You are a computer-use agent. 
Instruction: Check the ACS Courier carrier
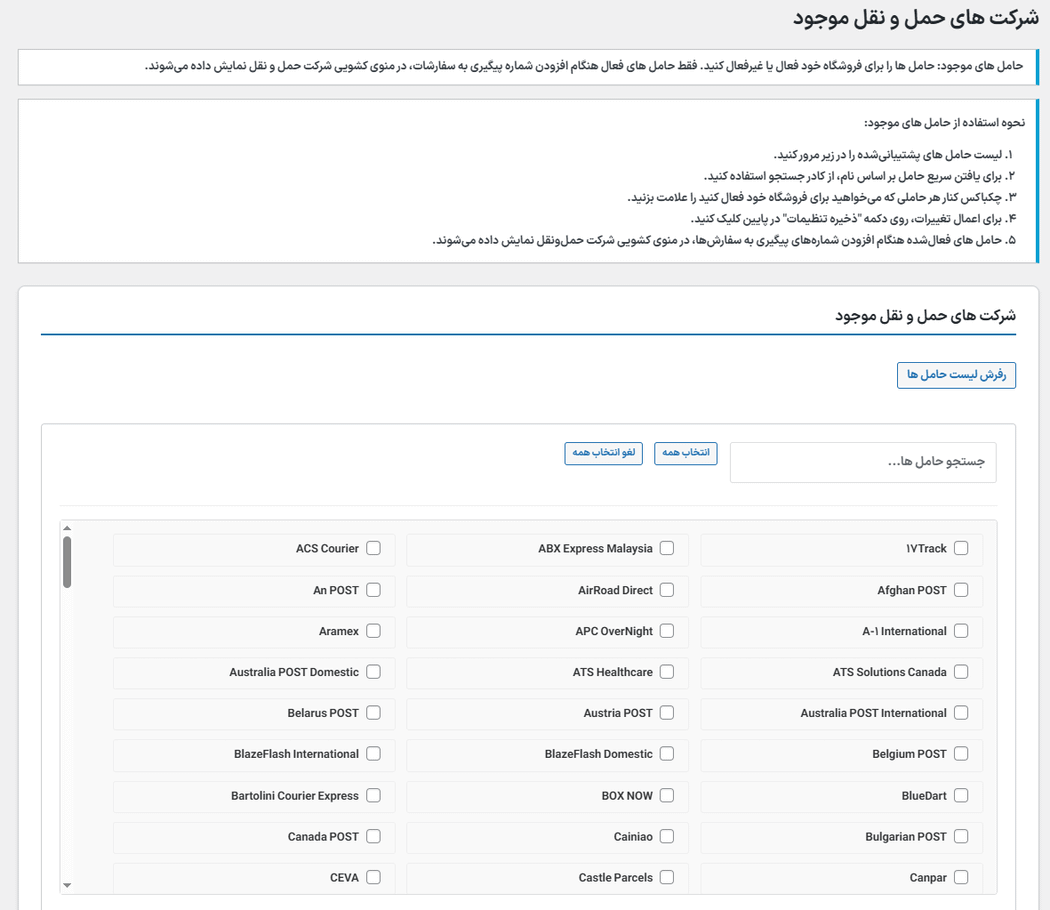[x=373, y=548]
